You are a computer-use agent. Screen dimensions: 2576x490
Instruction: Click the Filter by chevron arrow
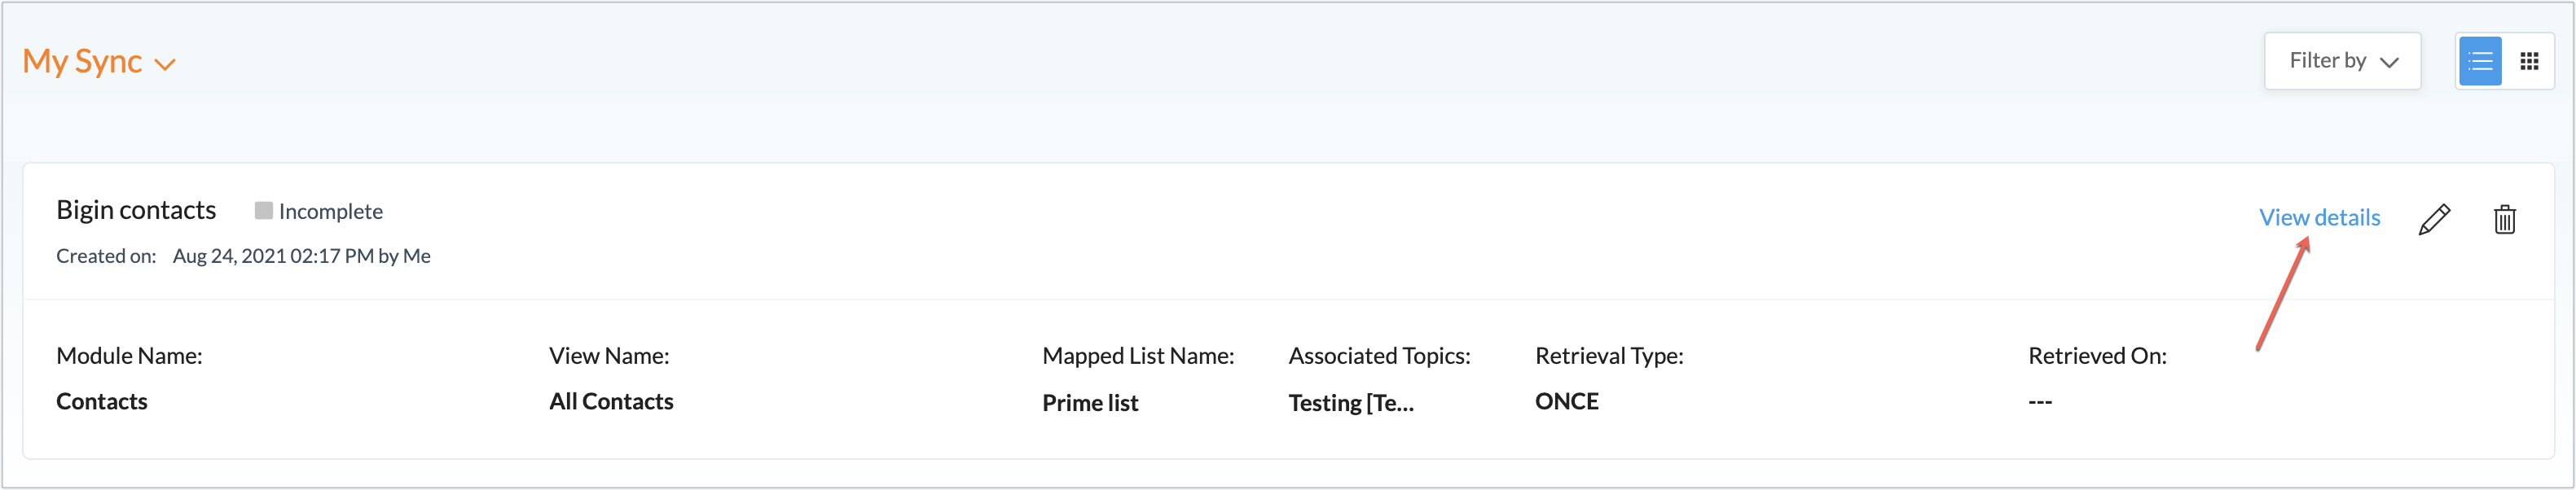pos(2389,63)
